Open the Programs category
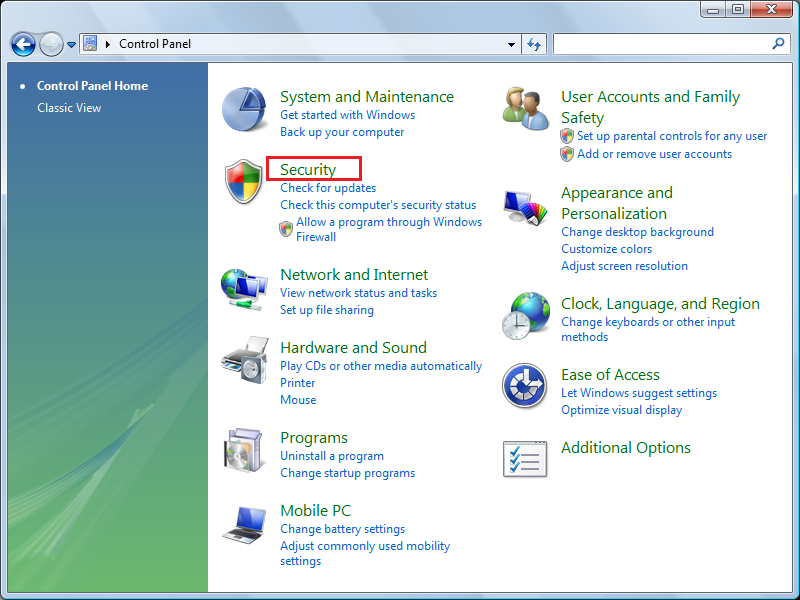This screenshot has width=800, height=600. point(314,438)
